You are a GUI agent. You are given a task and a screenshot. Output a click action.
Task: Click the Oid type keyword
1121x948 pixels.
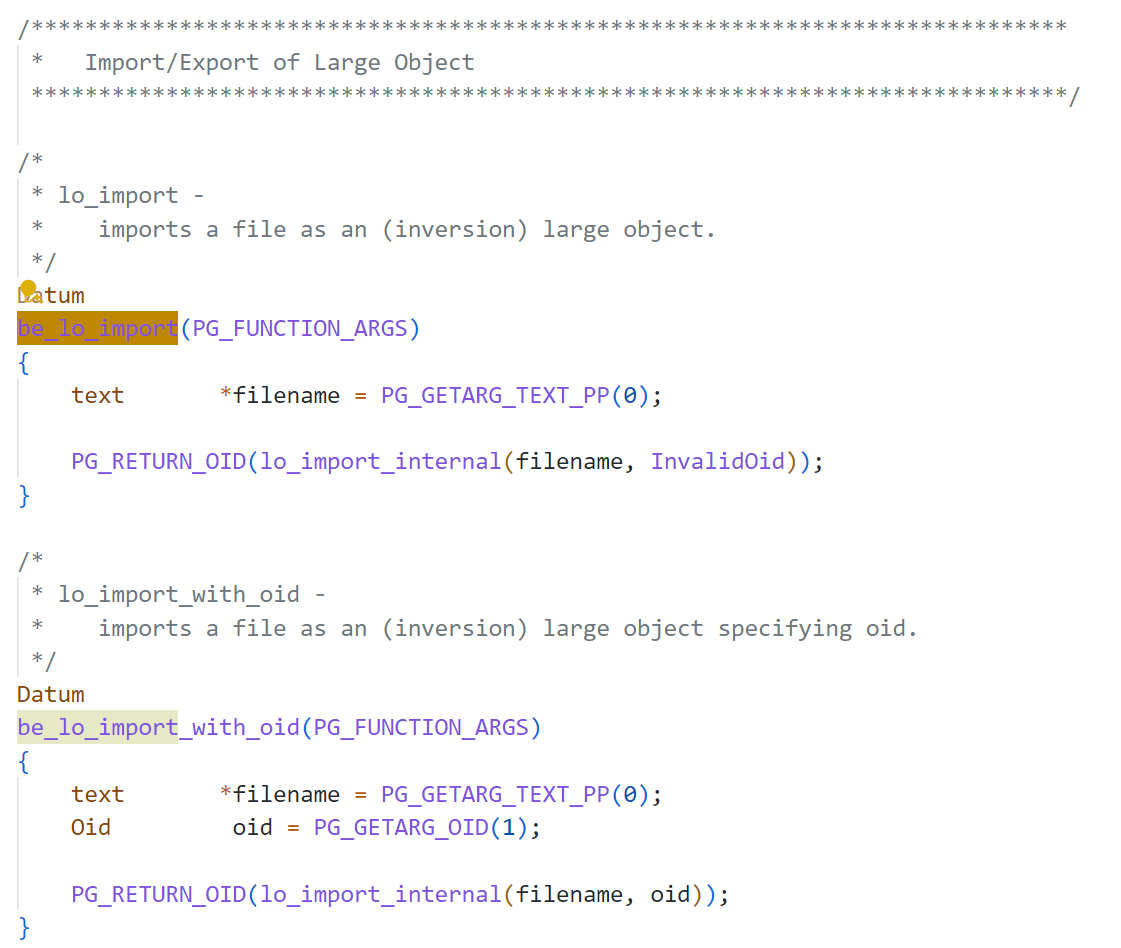coord(91,827)
